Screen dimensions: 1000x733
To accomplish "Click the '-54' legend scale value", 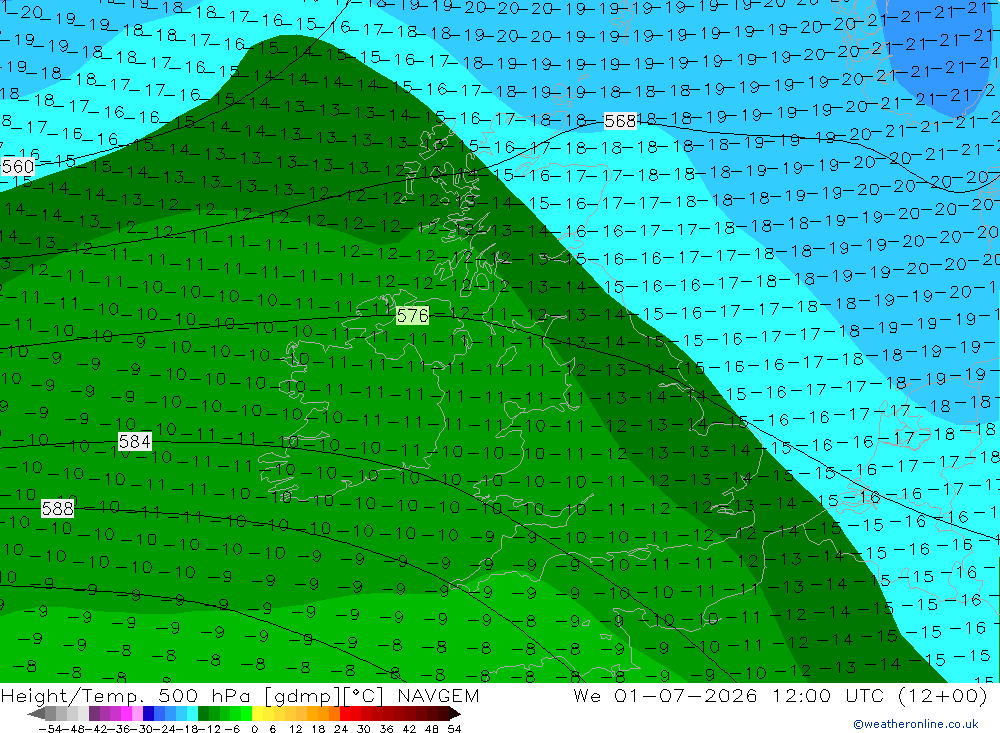I will click(x=50, y=729).
